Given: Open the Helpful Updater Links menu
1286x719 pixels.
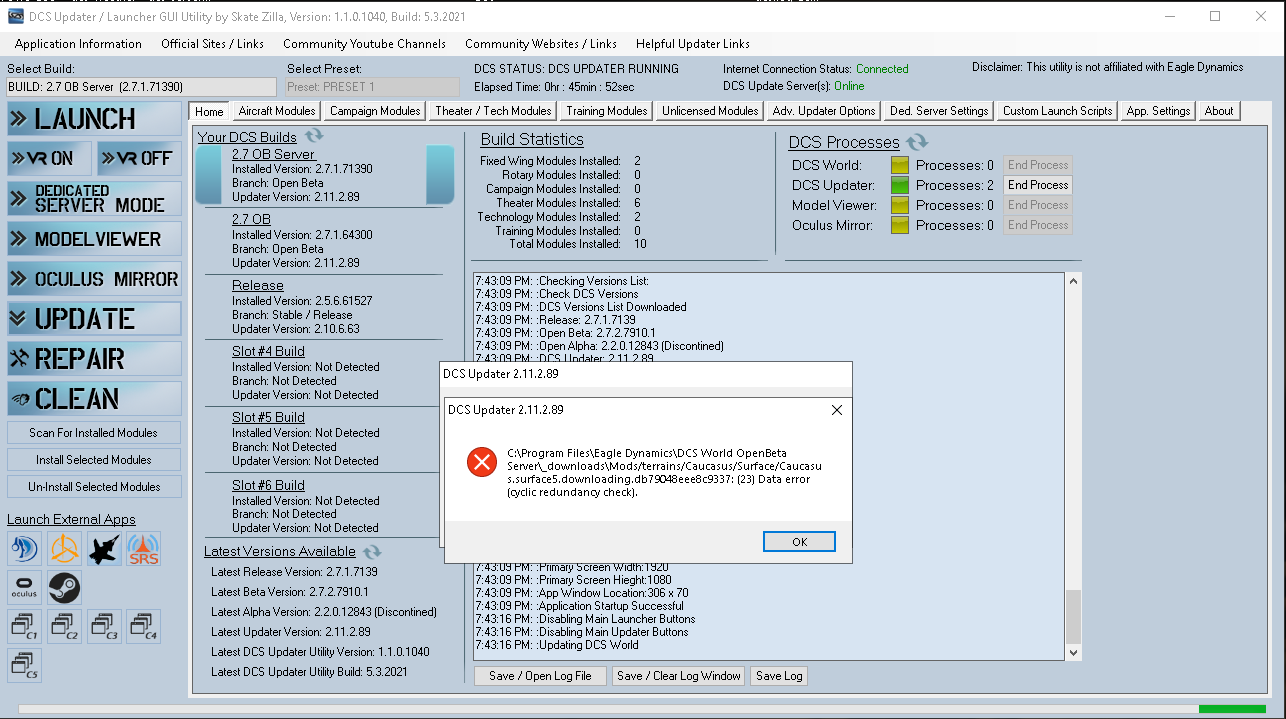Looking at the screenshot, I should pyautogui.click(x=693, y=44).
